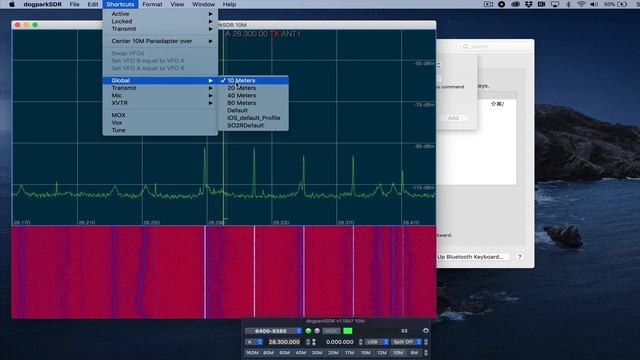Select the MOX shortcut item
Screen dimensions: 640x360
(x=160, y=115)
